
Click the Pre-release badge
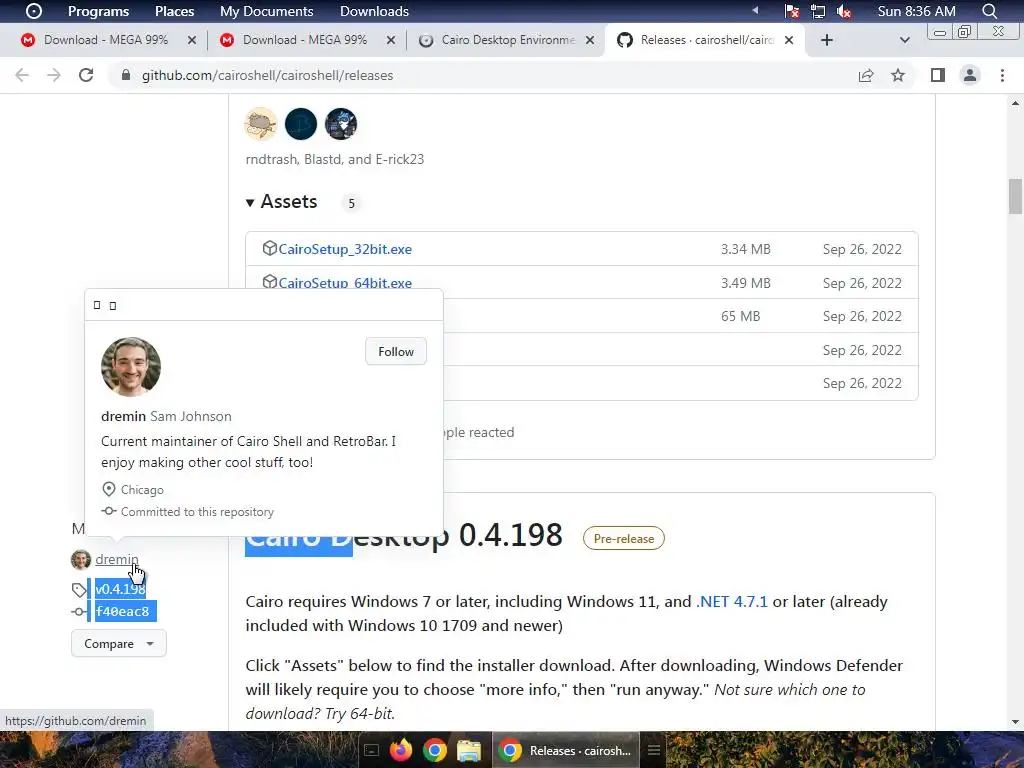[624, 539]
